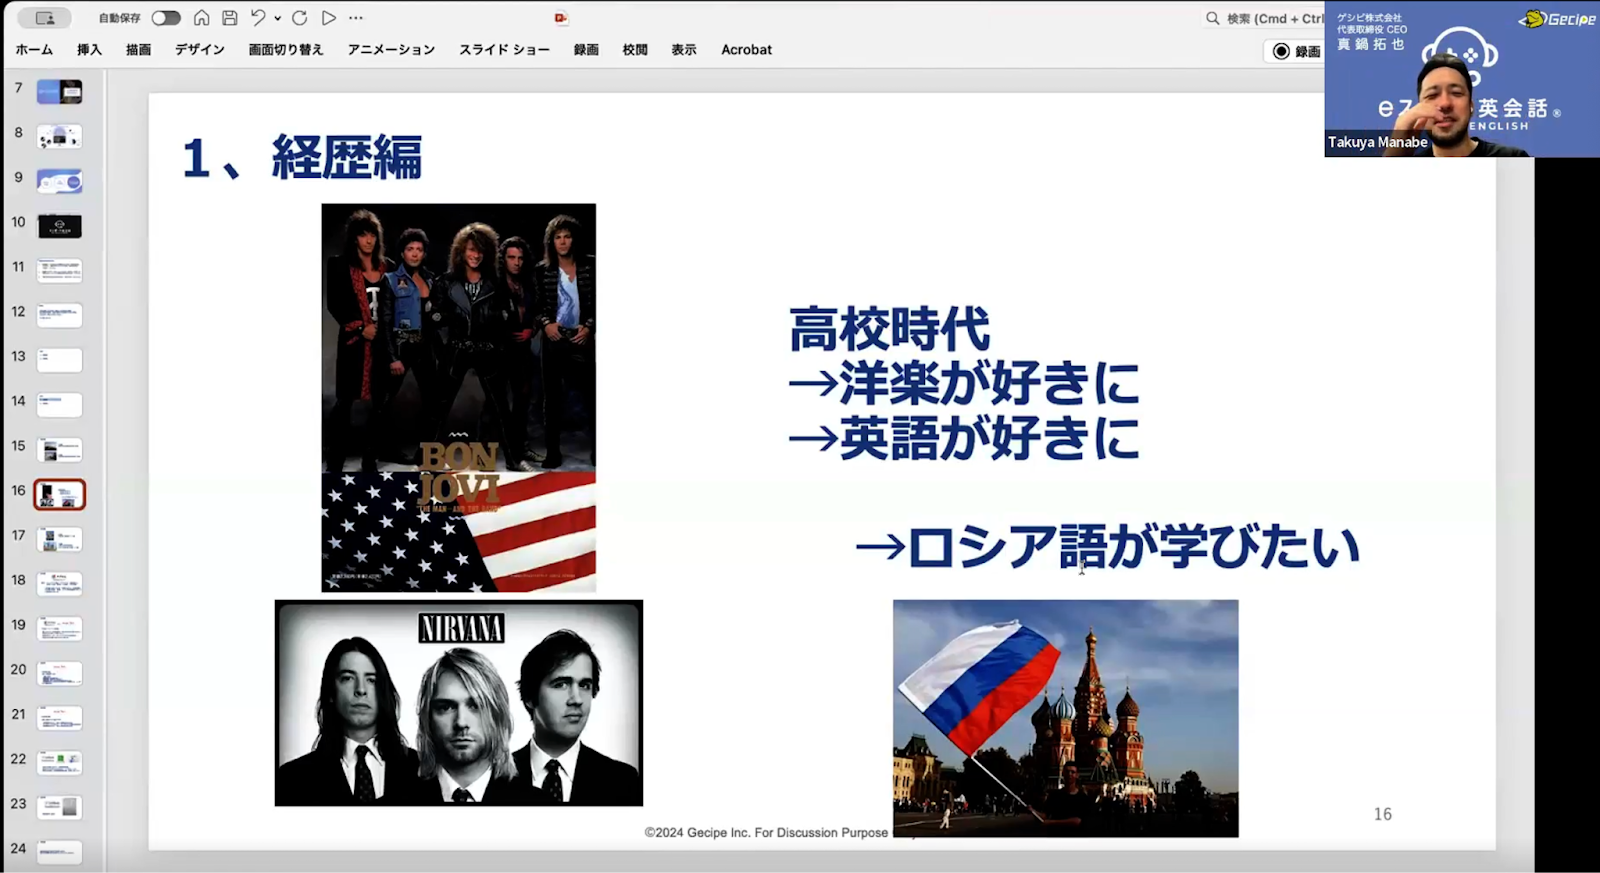Viewport: 1600px width, 873px height.
Task: Select slide 10 thumbnail
Action: coord(60,226)
